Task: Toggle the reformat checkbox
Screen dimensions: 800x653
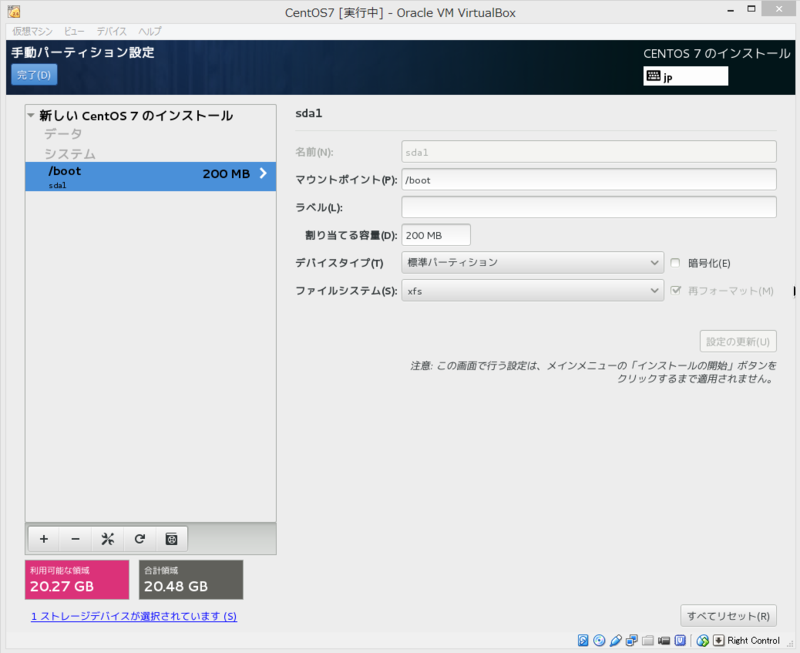Action: [678, 289]
